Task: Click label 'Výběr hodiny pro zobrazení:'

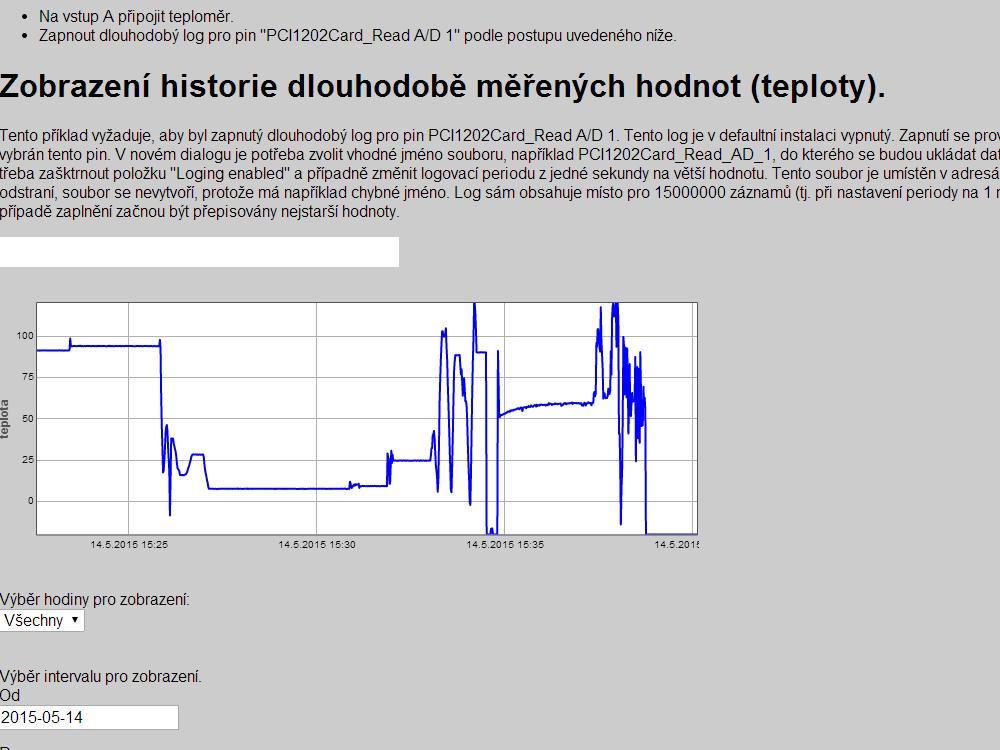Action: [x=94, y=599]
